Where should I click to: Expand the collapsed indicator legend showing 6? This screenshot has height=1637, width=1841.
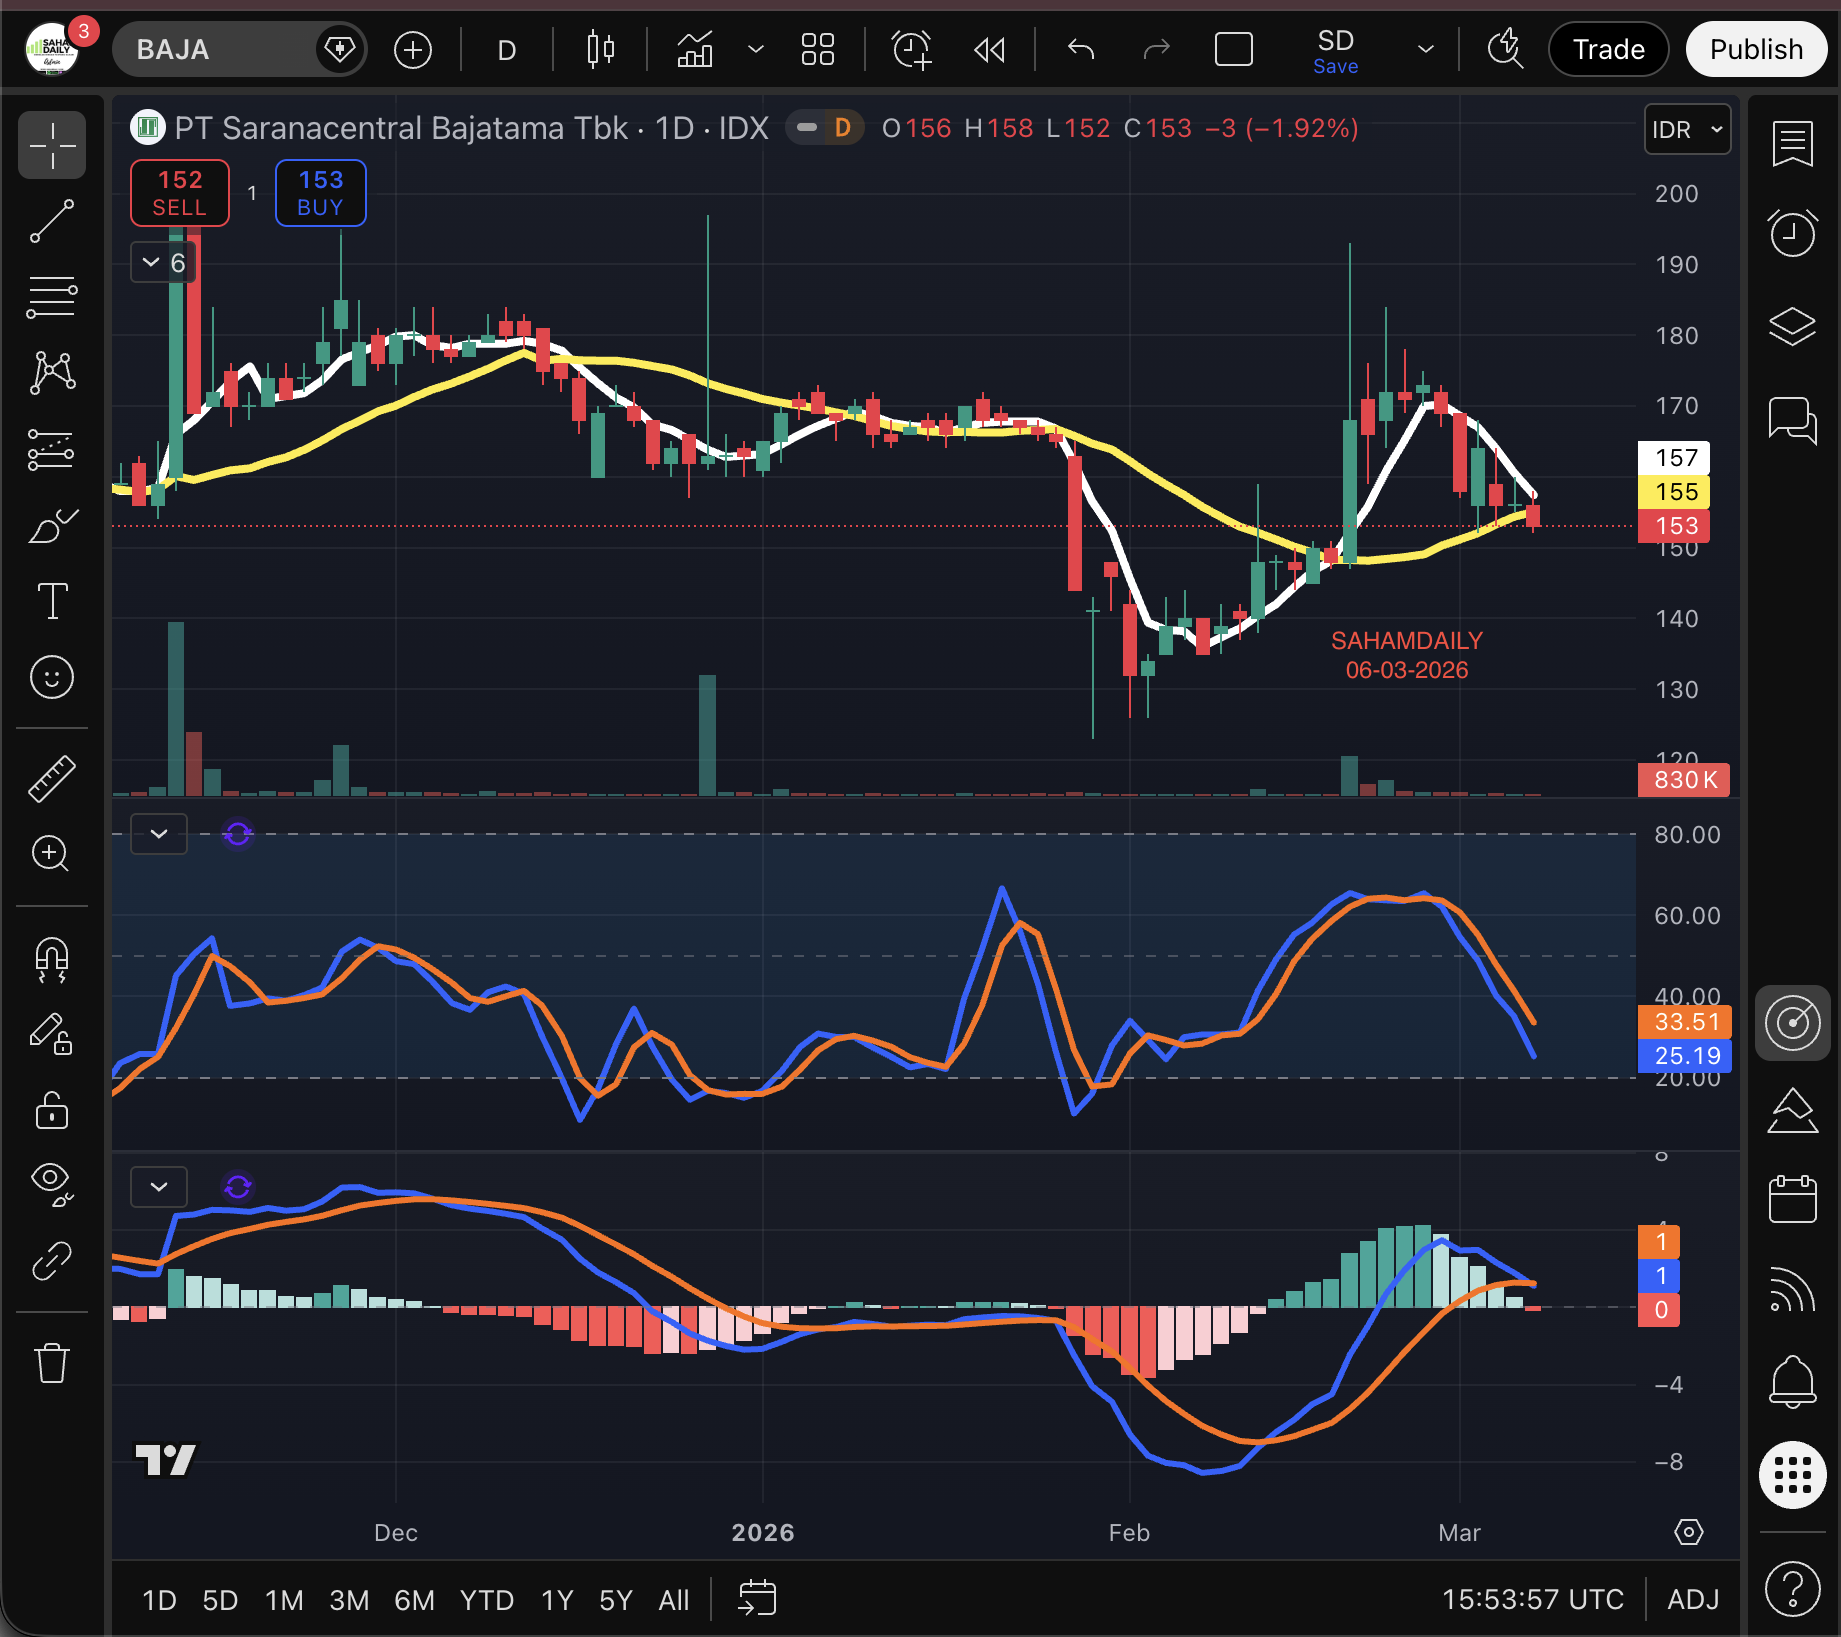tap(164, 262)
